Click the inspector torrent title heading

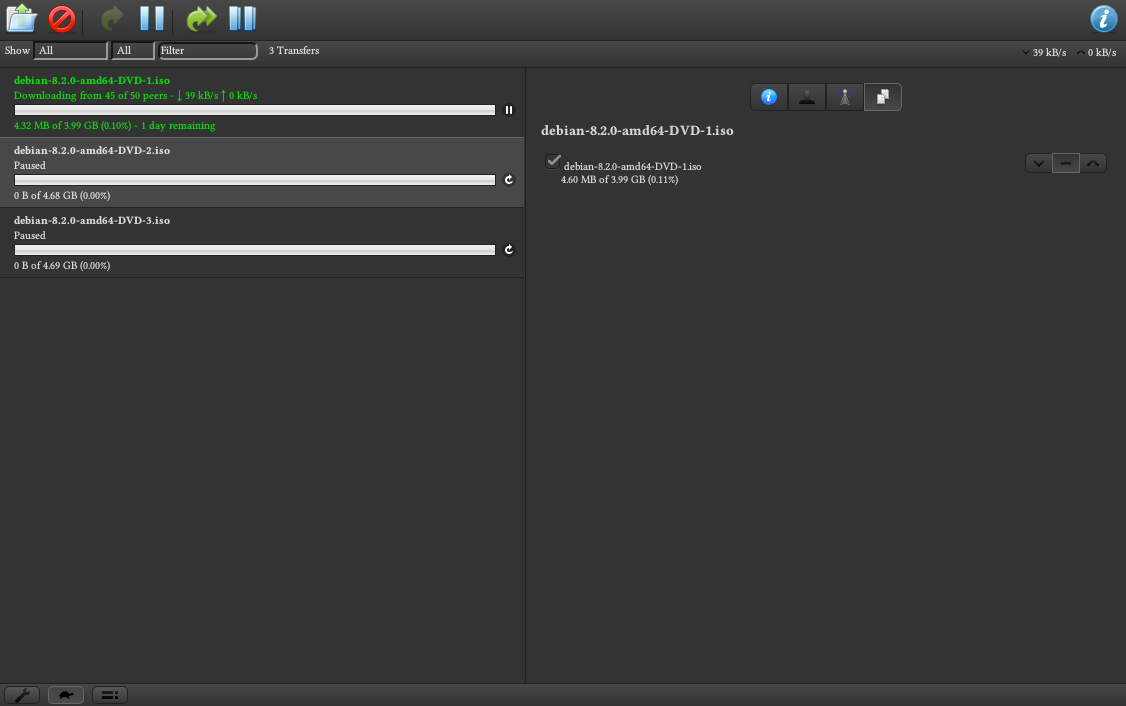coord(637,131)
